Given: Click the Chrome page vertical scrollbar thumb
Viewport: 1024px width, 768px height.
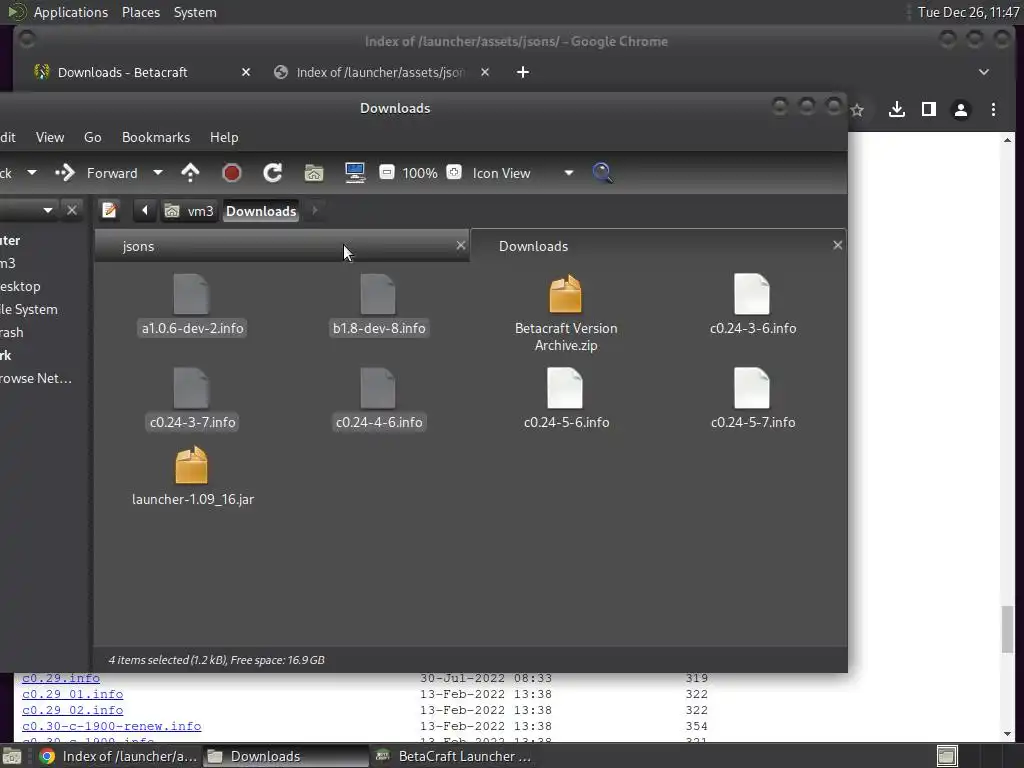Looking at the screenshot, I should 1008,629.
